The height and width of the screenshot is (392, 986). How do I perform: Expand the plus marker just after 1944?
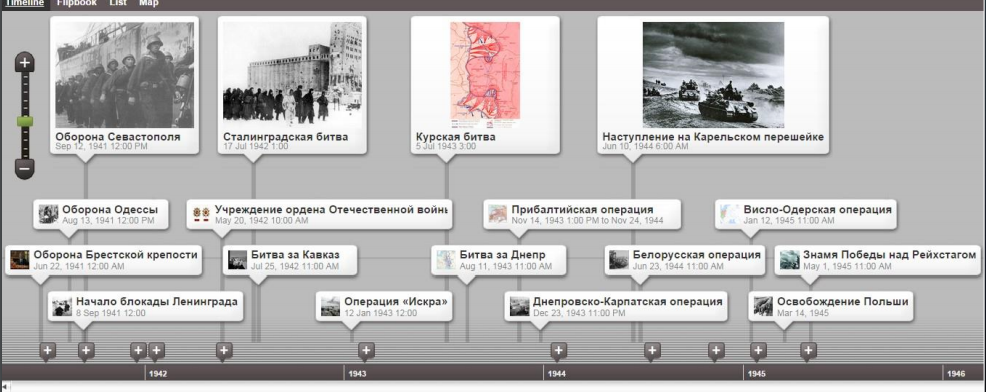point(558,350)
